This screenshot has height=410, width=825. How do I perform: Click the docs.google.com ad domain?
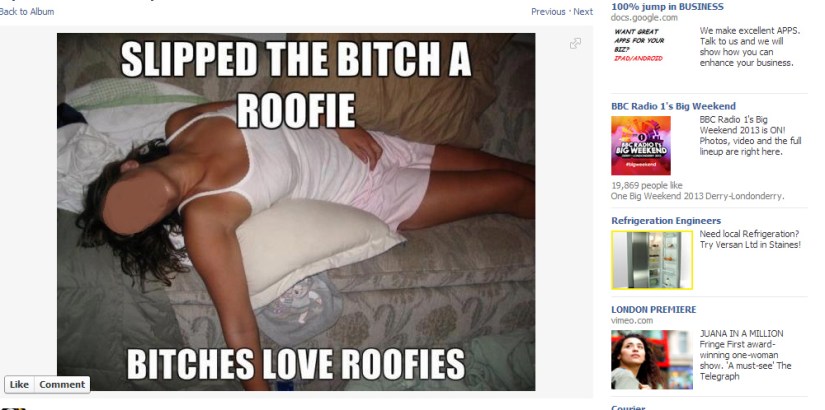tap(644, 17)
